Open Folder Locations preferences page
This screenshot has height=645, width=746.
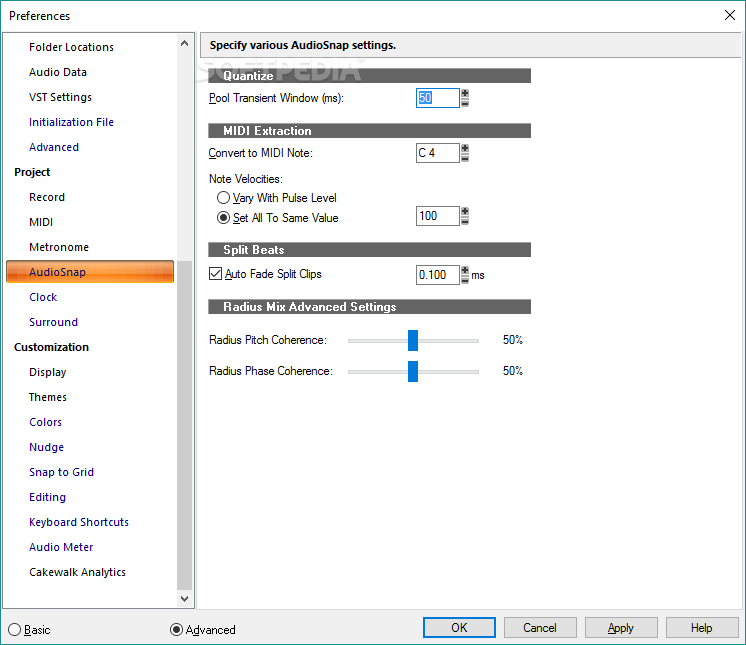(71, 47)
